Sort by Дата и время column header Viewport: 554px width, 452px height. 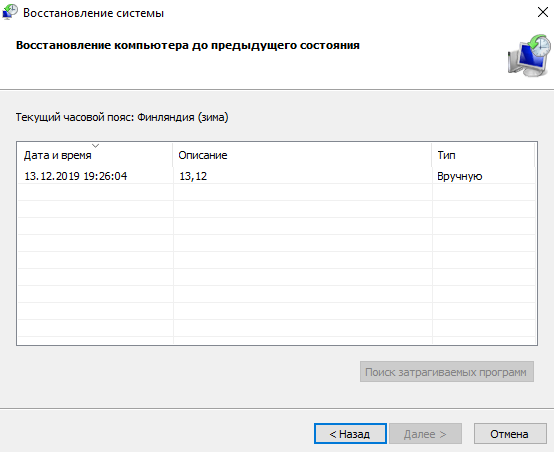[95, 155]
